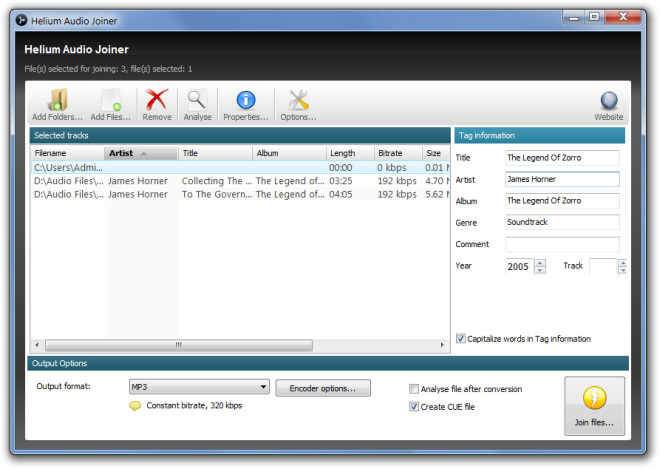This screenshot has width=660, height=469.
Task: Click the Selected tracks panel header
Action: tap(240, 136)
